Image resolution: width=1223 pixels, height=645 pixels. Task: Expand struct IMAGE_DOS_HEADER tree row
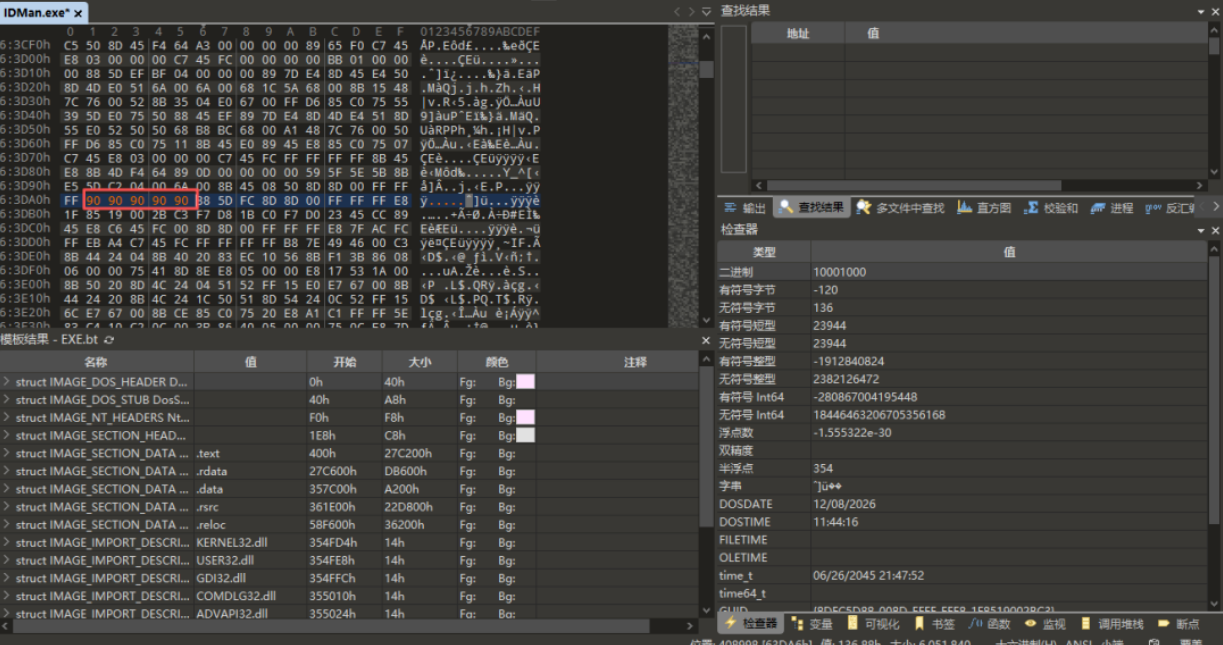point(6,381)
